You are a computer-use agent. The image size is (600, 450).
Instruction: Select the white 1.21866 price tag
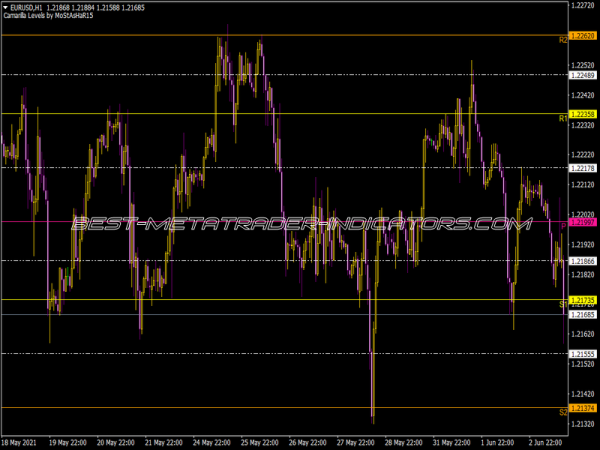click(x=582, y=261)
